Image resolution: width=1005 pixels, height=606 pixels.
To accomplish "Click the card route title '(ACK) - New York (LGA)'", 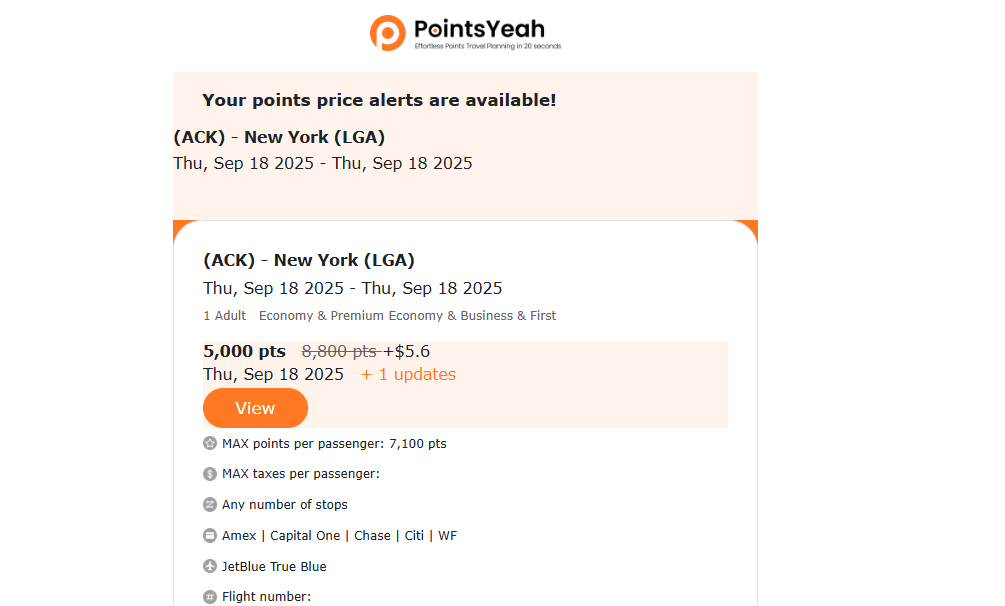I will tap(309, 261).
